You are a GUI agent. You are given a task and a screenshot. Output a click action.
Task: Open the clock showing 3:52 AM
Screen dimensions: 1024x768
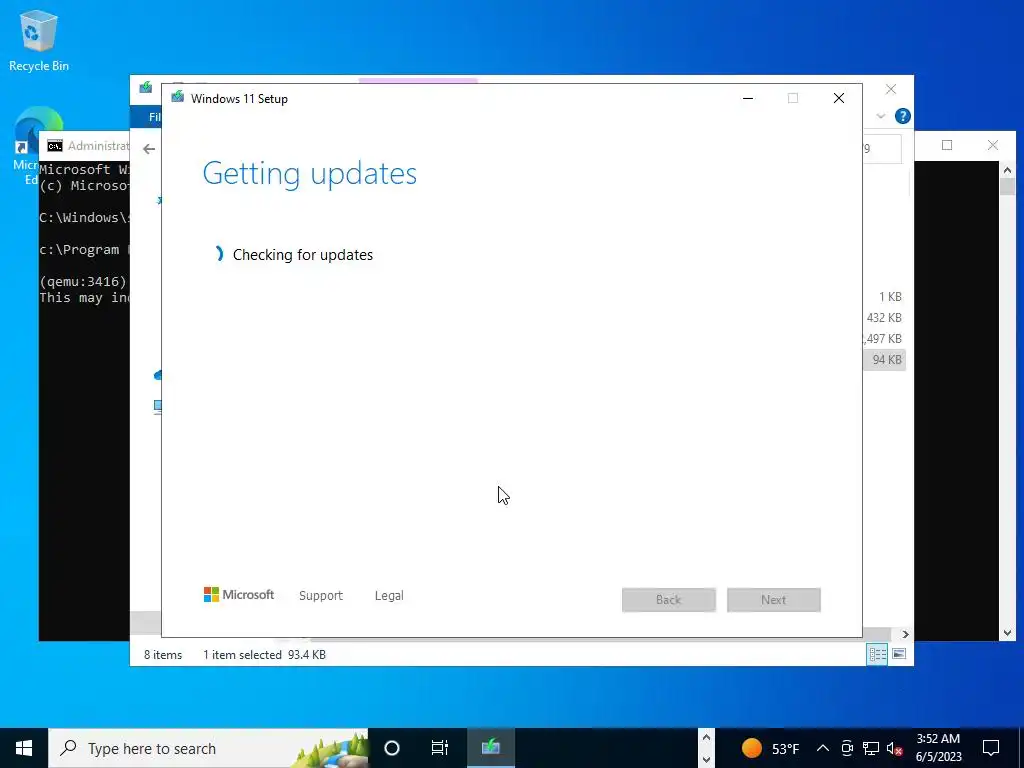(938, 748)
